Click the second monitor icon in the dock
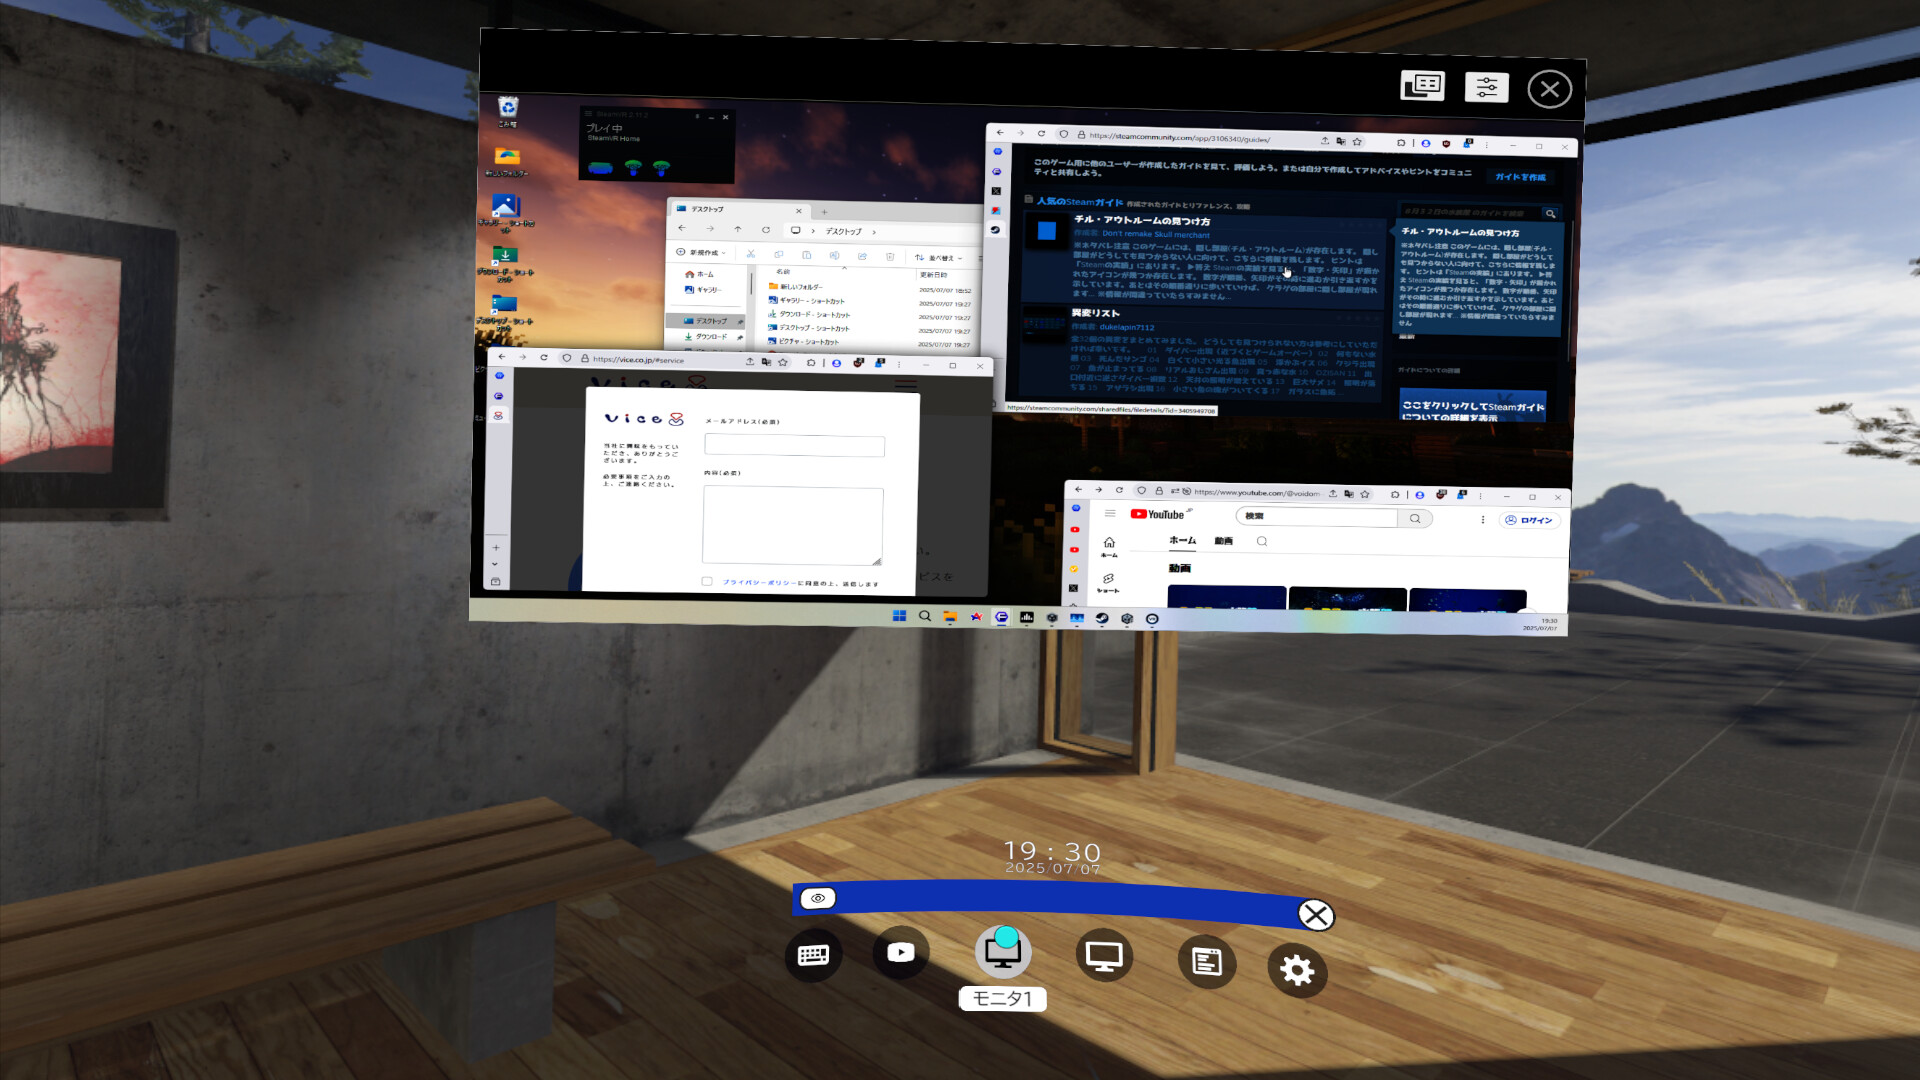This screenshot has width=1920, height=1080. coord(1104,957)
